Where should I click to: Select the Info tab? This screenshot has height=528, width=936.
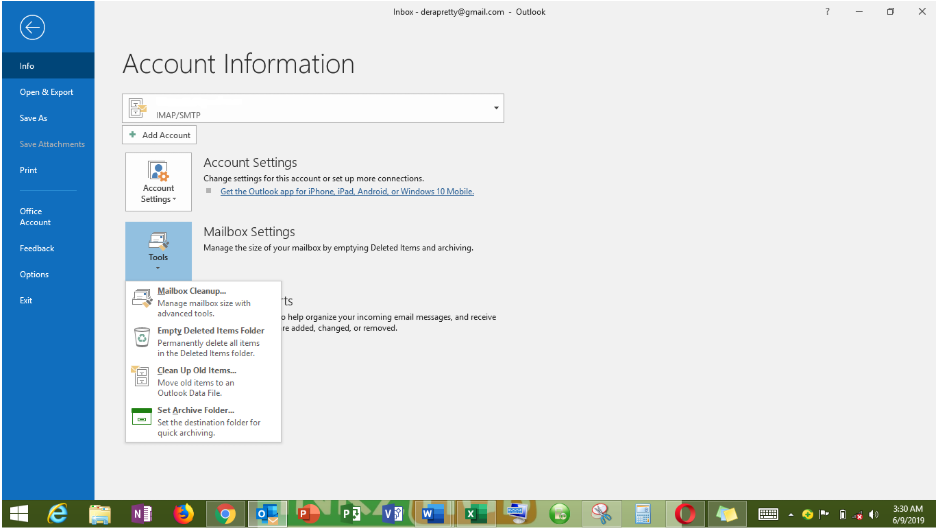(x=48, y=66)
